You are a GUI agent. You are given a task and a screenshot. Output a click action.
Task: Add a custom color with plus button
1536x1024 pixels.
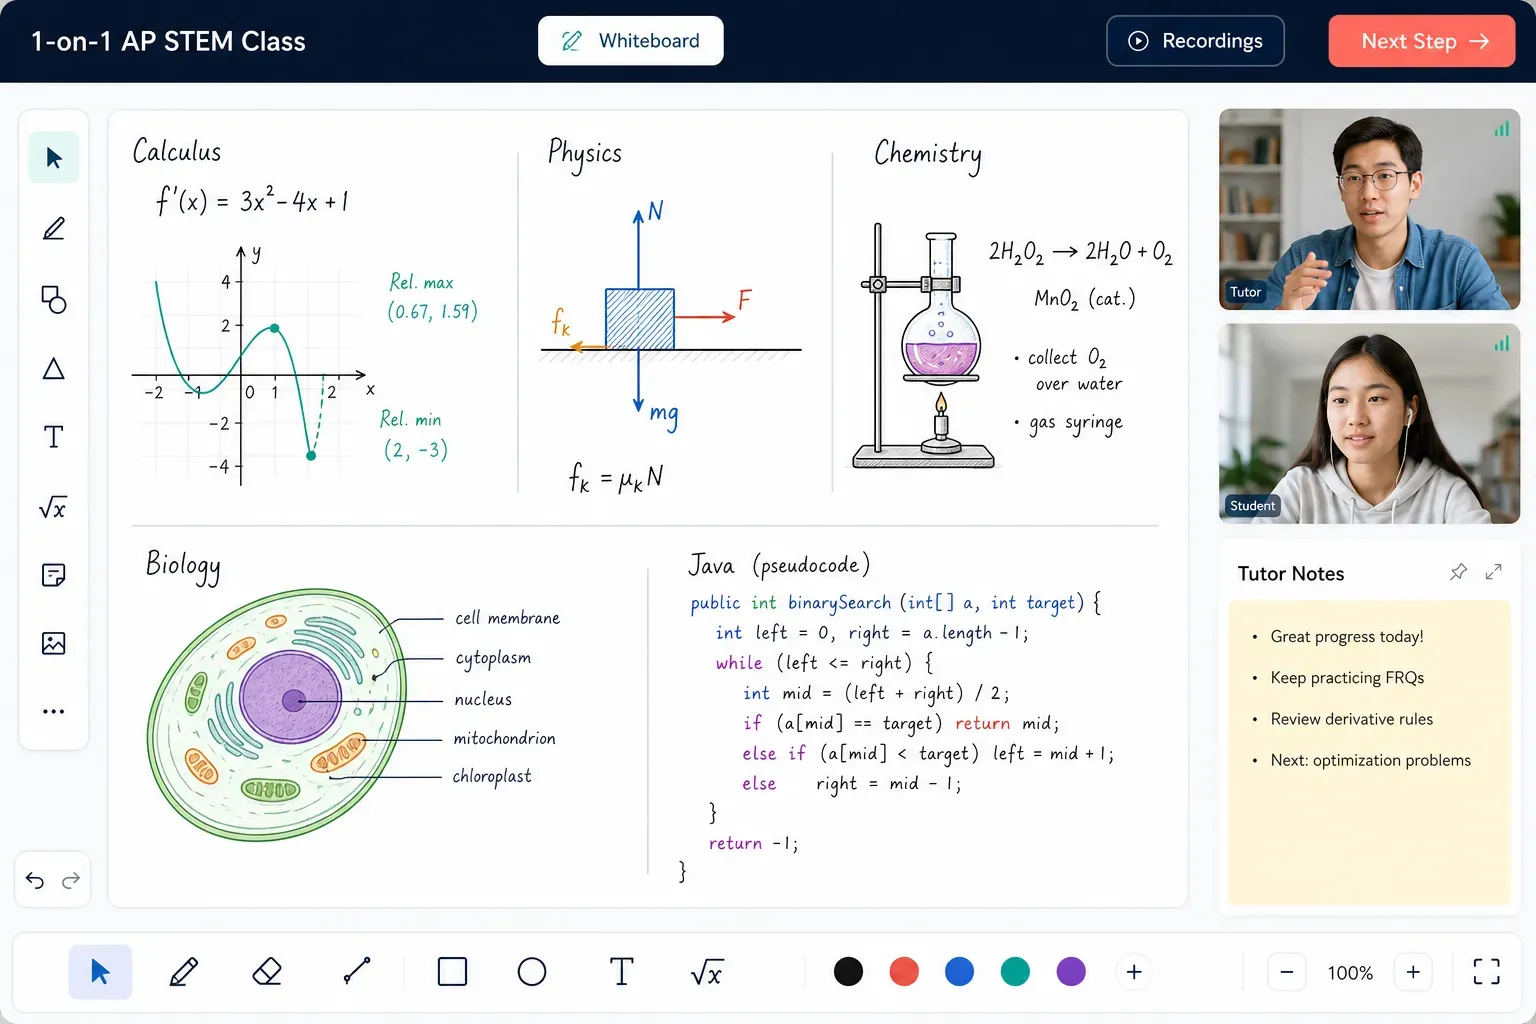(1134, 972)
